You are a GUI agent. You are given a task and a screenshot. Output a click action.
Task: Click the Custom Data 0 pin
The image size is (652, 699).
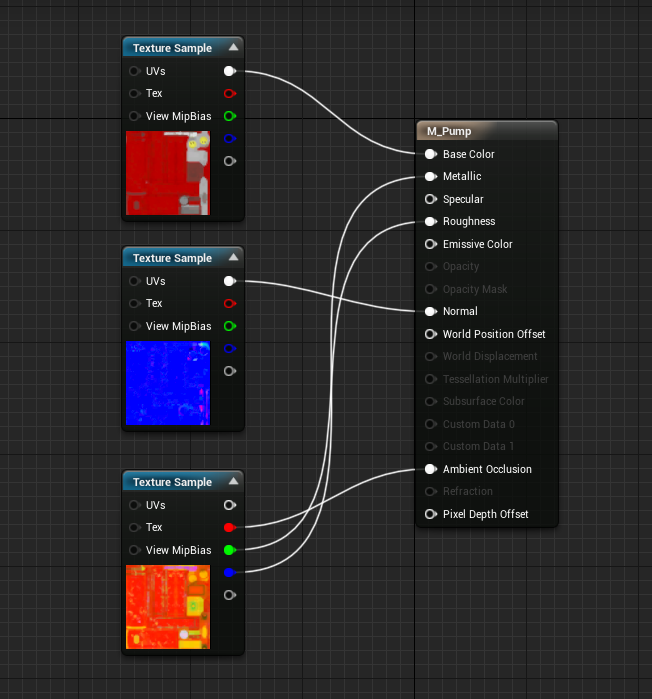(x=431, y=424)
